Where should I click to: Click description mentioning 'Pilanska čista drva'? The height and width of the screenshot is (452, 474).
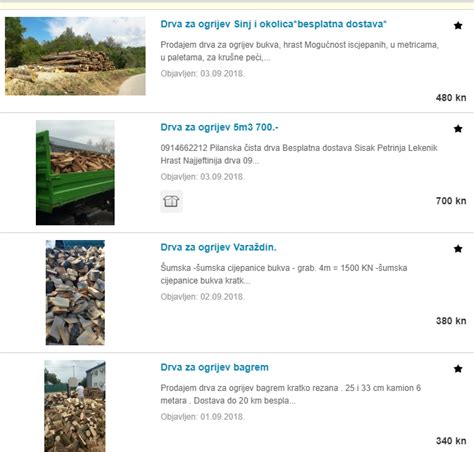[x=299, y=154]
